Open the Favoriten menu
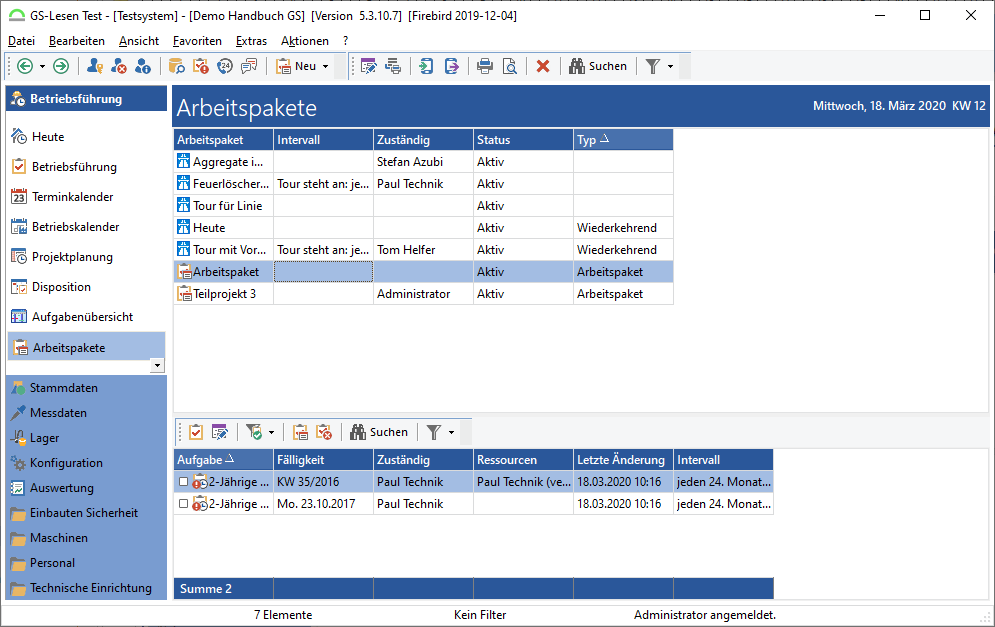The image size is (995, 627). tap(197, 41)
